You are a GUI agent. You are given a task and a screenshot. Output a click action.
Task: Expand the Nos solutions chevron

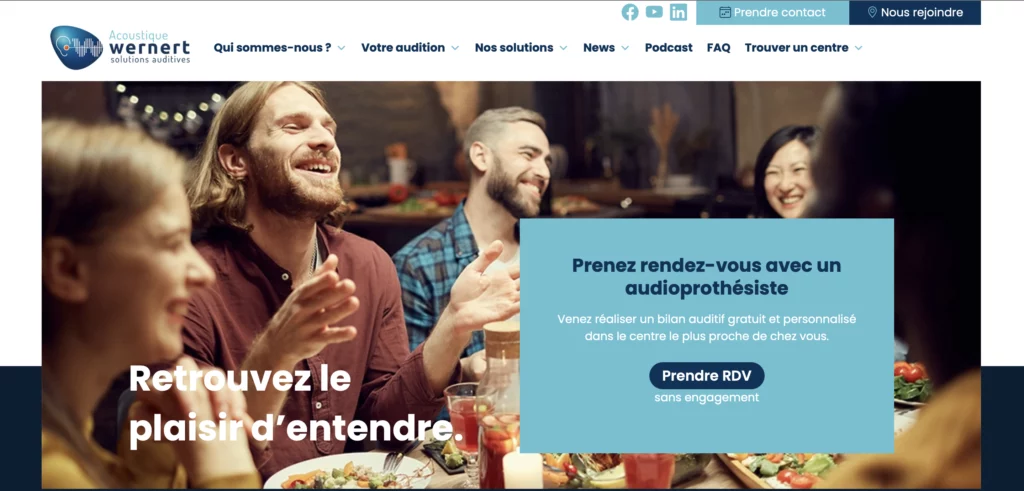click(563, 48)
